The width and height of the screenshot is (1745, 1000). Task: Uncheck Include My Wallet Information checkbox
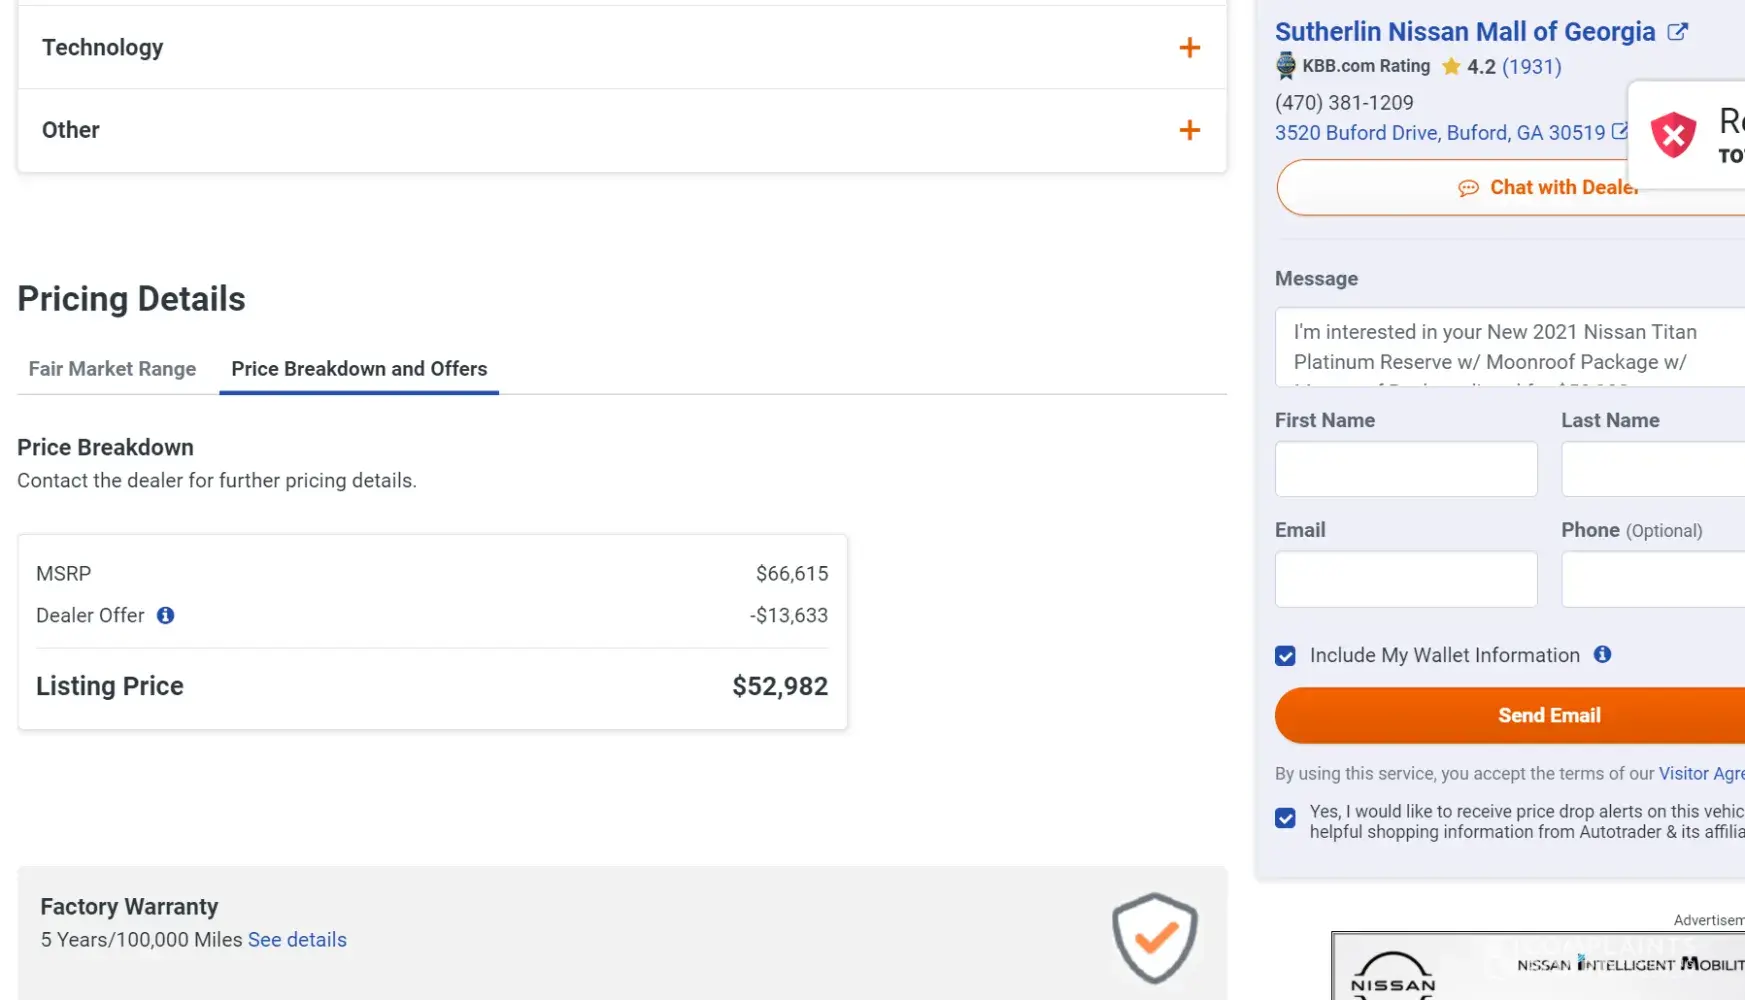coord(1286,656)
